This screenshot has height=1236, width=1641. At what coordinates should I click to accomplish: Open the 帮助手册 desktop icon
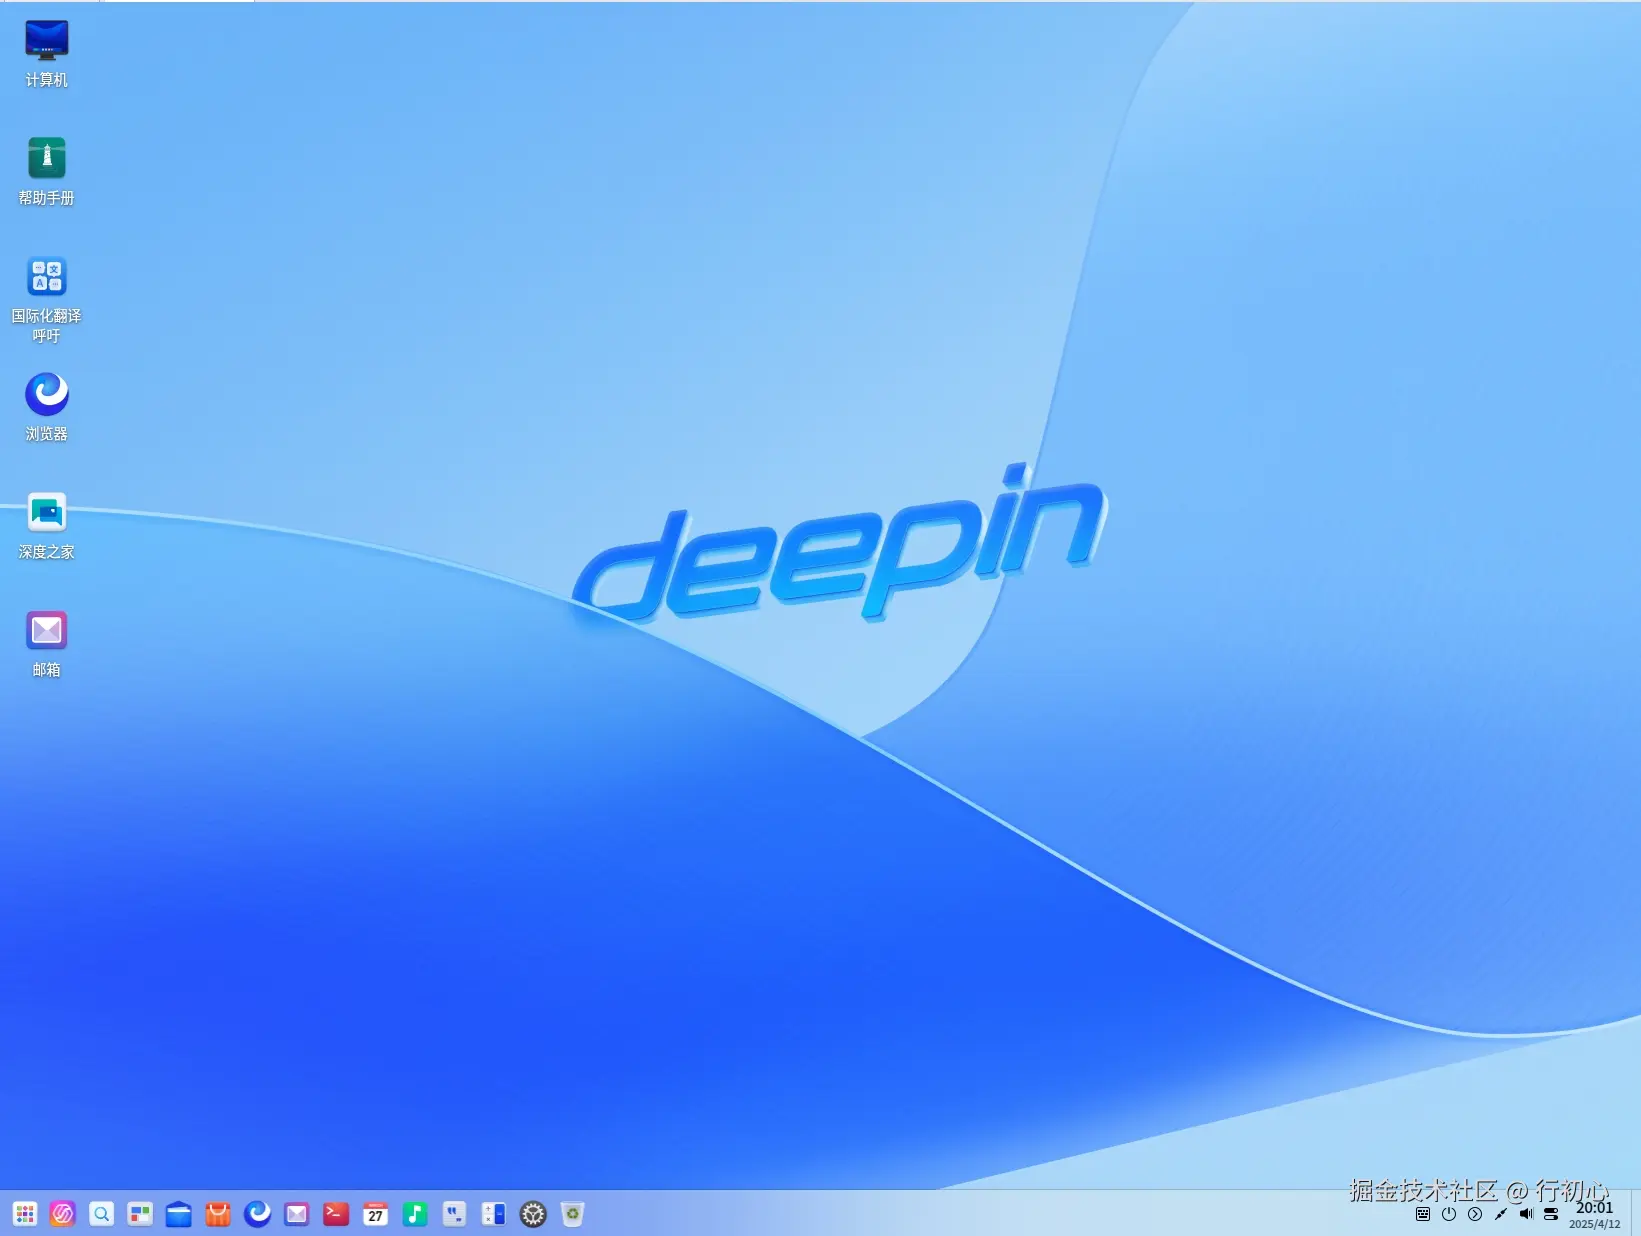(x=46, y=172)
